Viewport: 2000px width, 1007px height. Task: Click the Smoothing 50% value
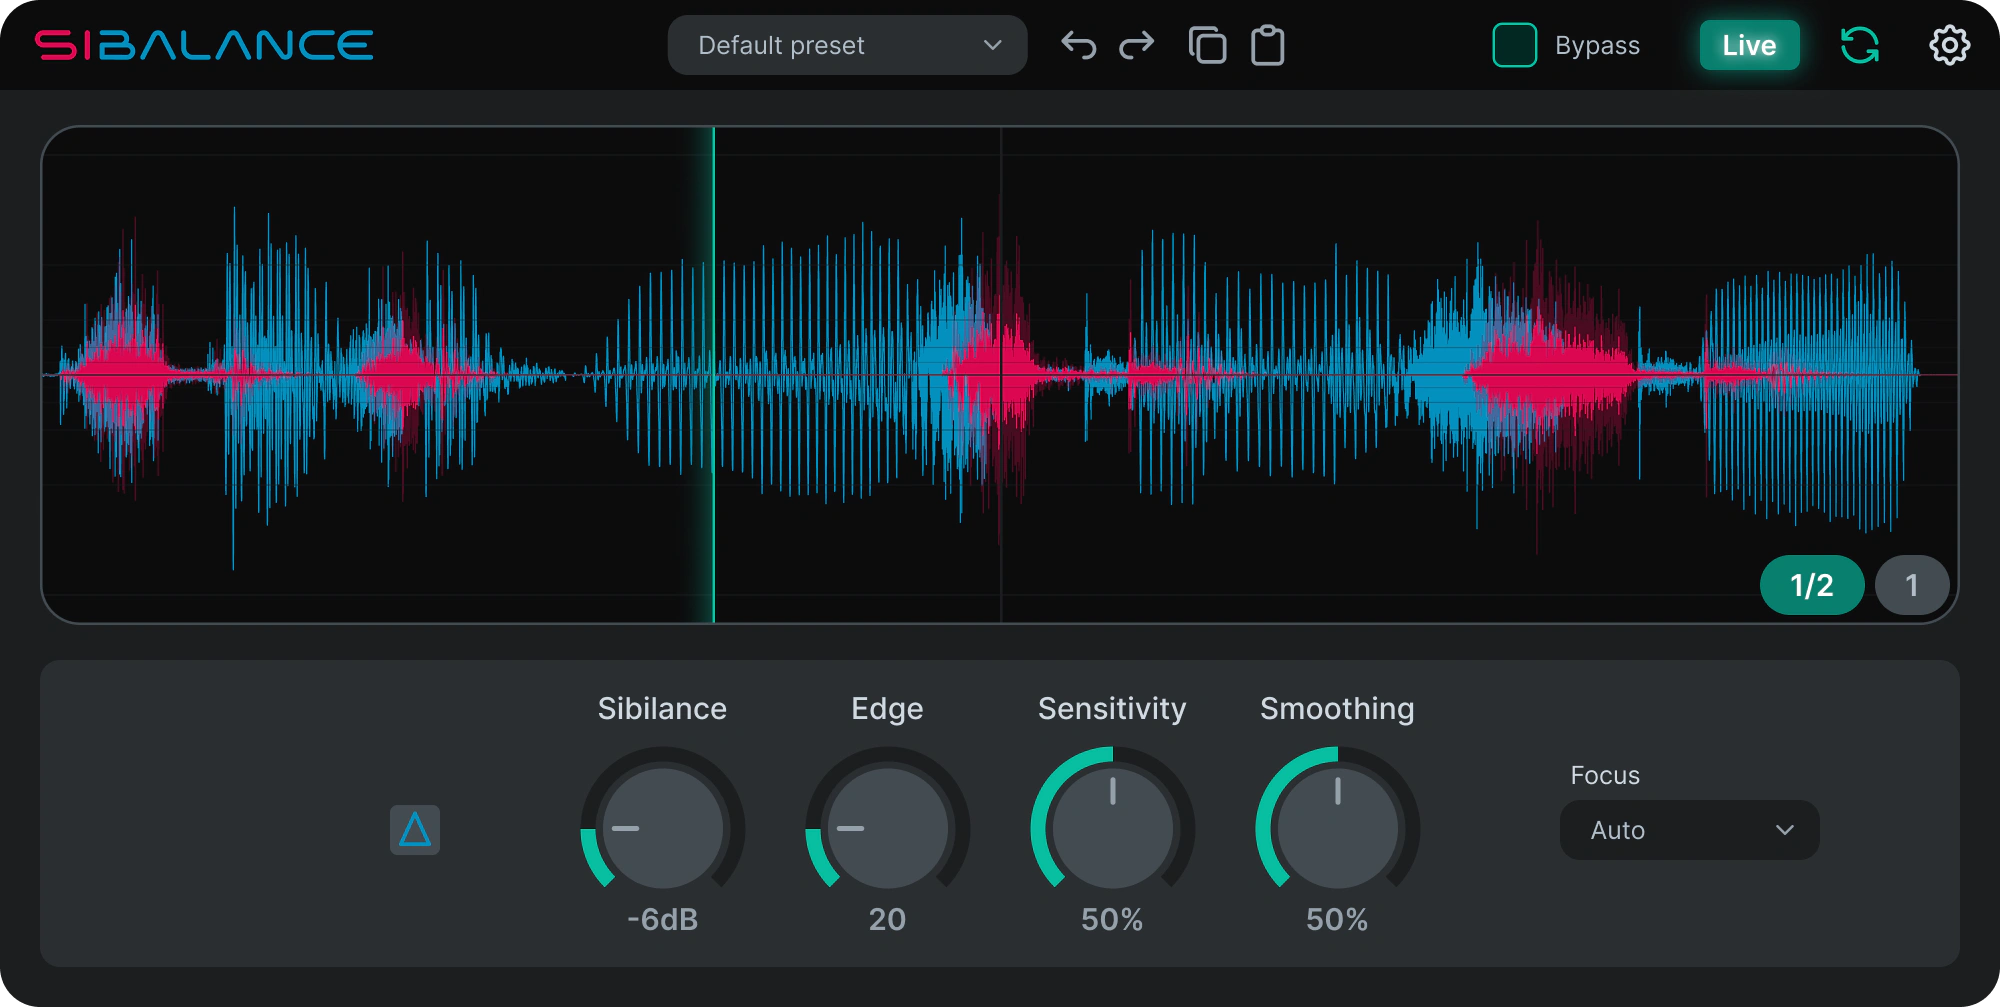(x=1337, y=919)
